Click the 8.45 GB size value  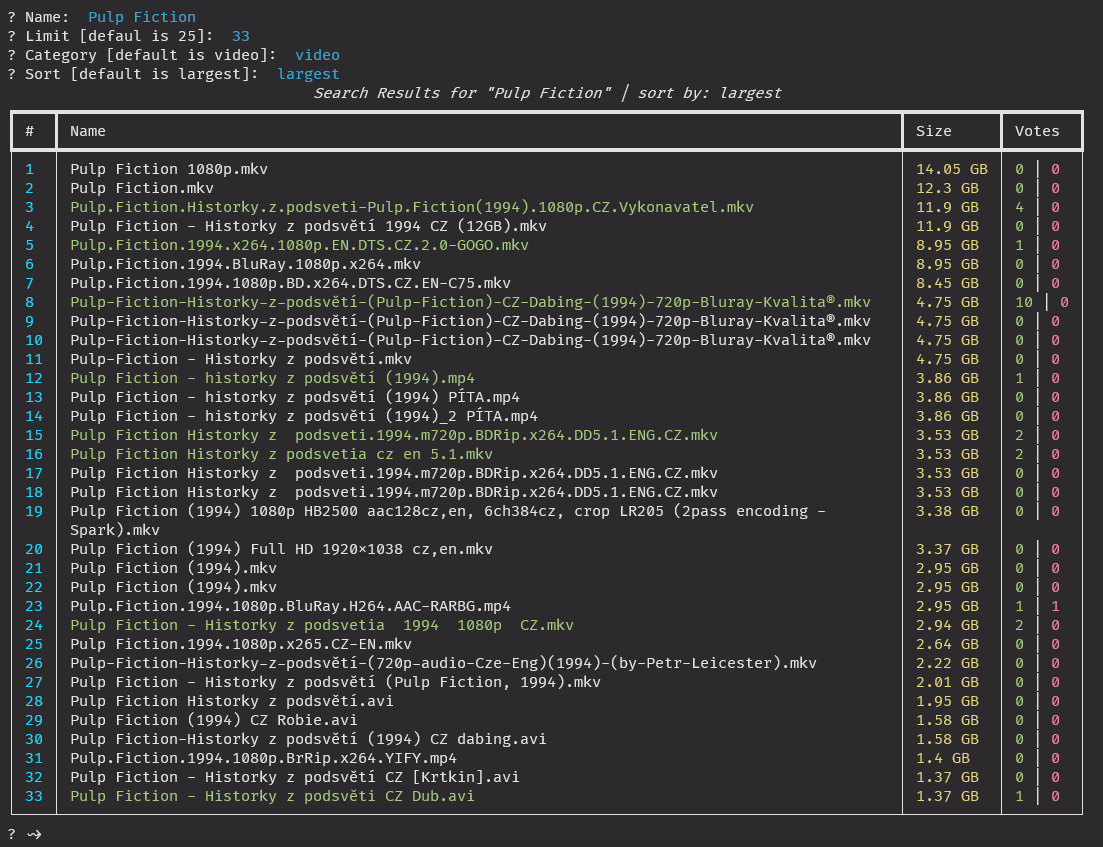947,283
